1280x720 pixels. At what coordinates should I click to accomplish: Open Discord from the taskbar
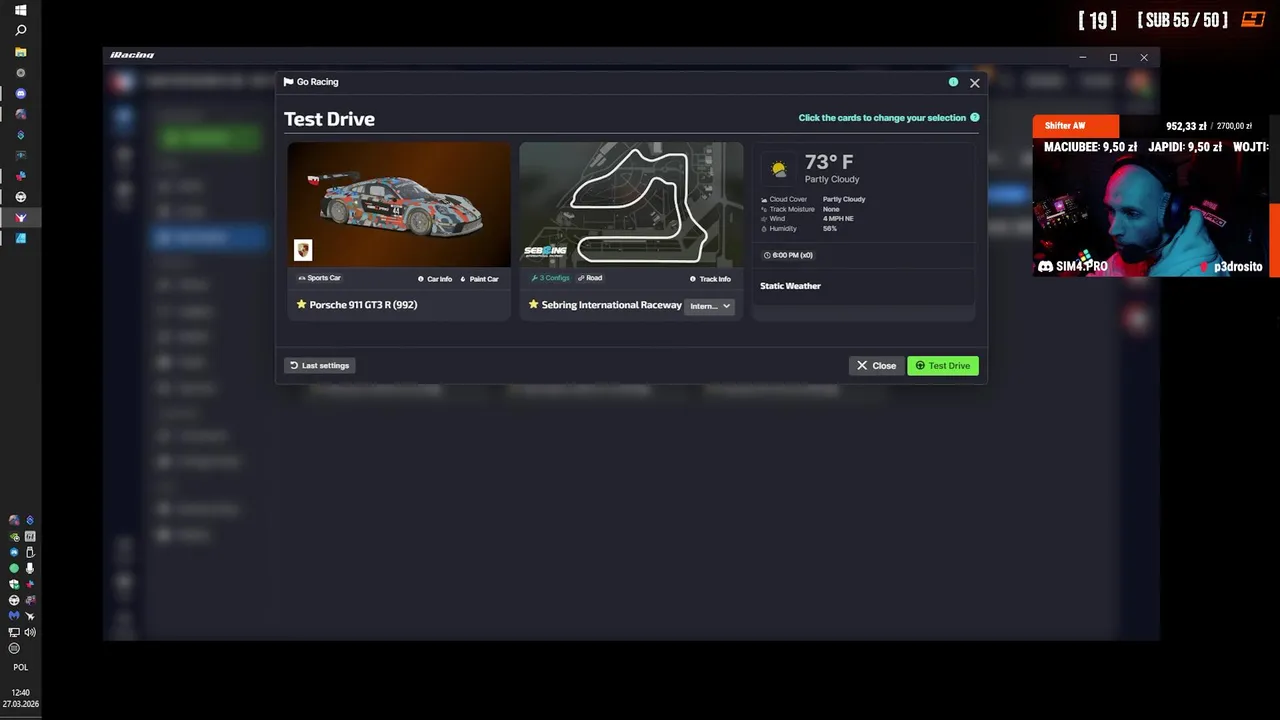click(x=21, y=93)
